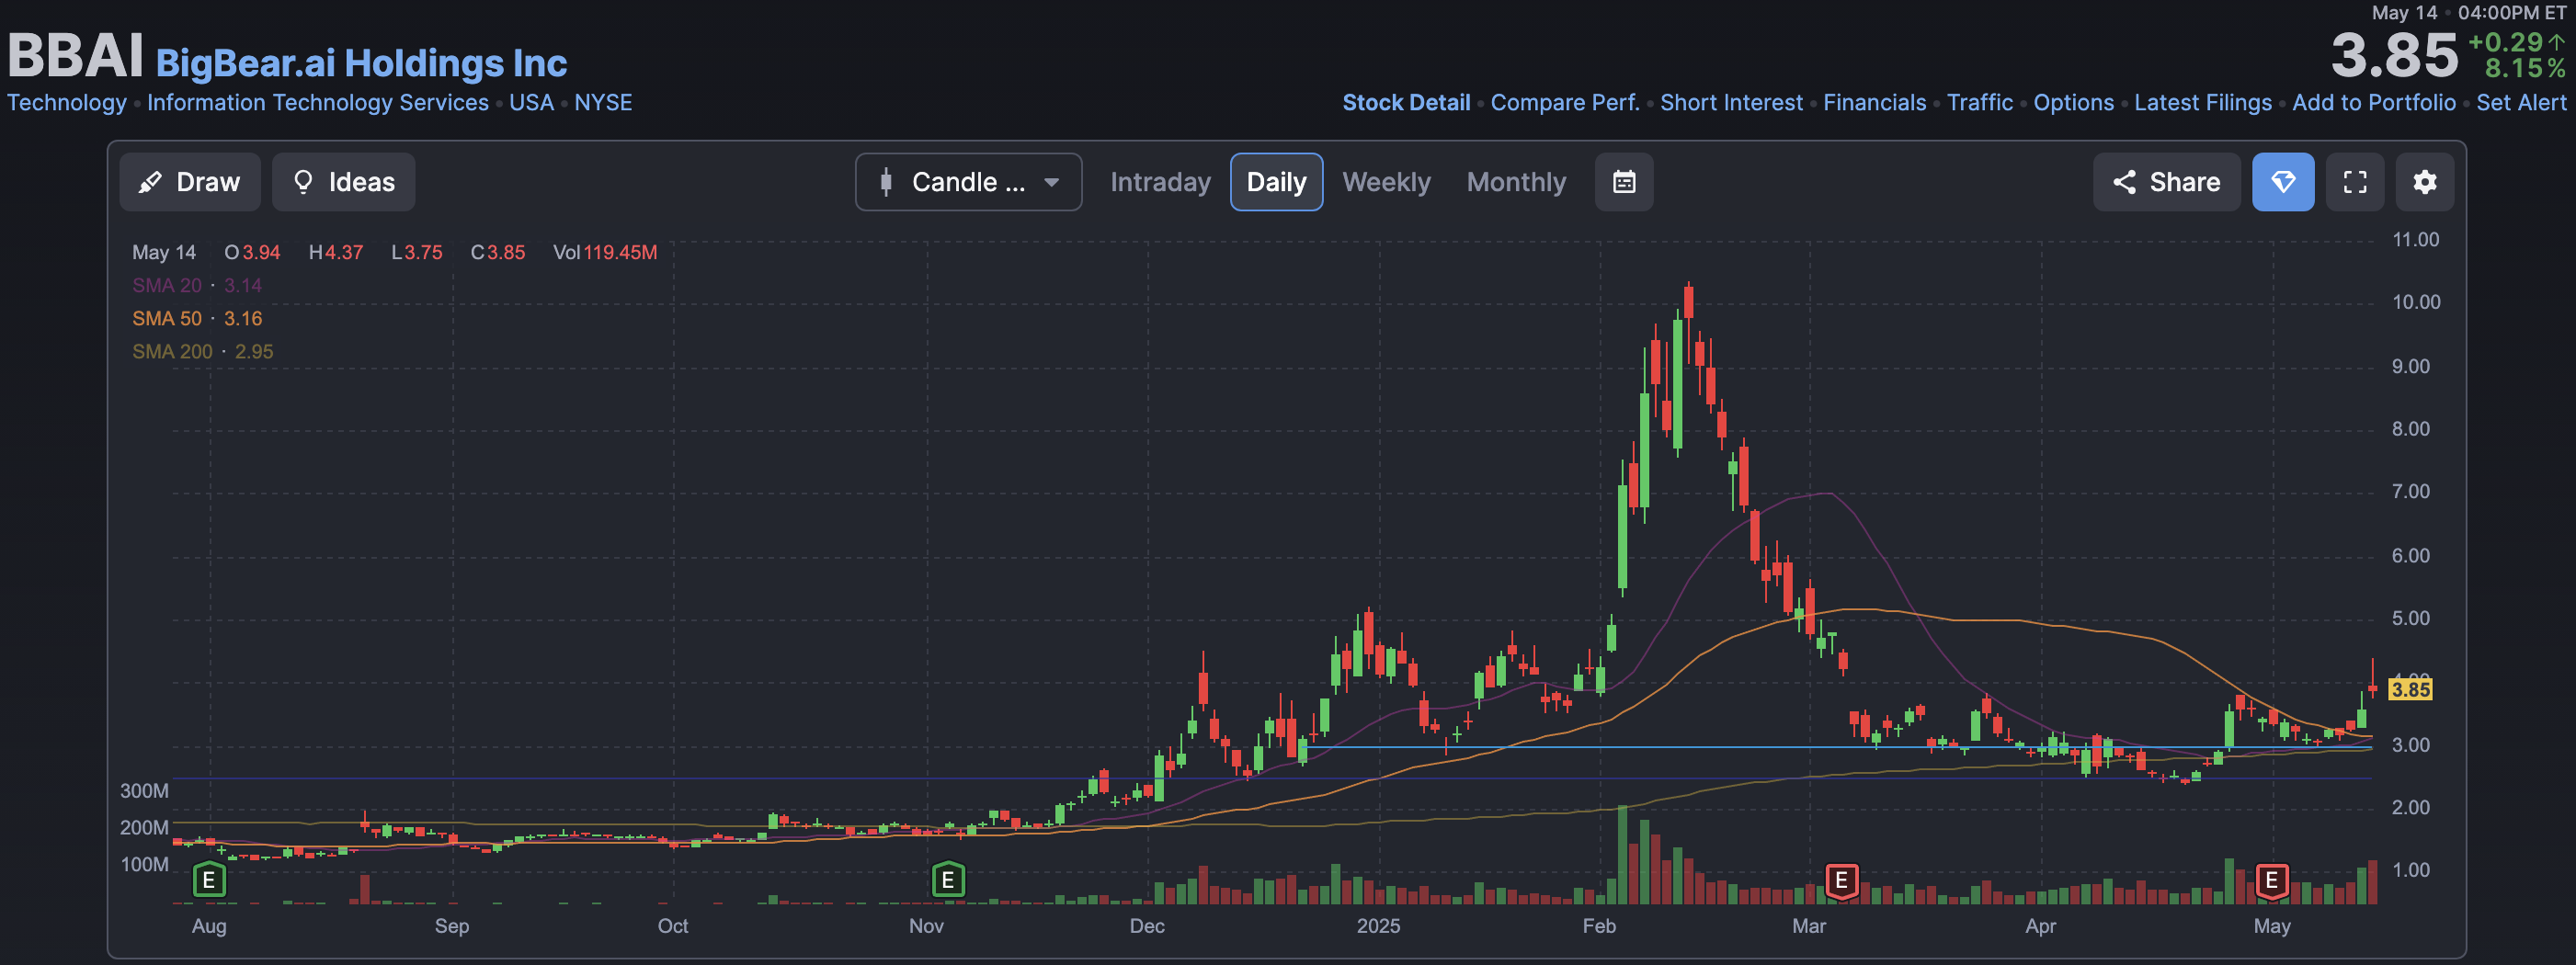
Task: Switch to Monthly timeframe
Action: [1516, 182]
